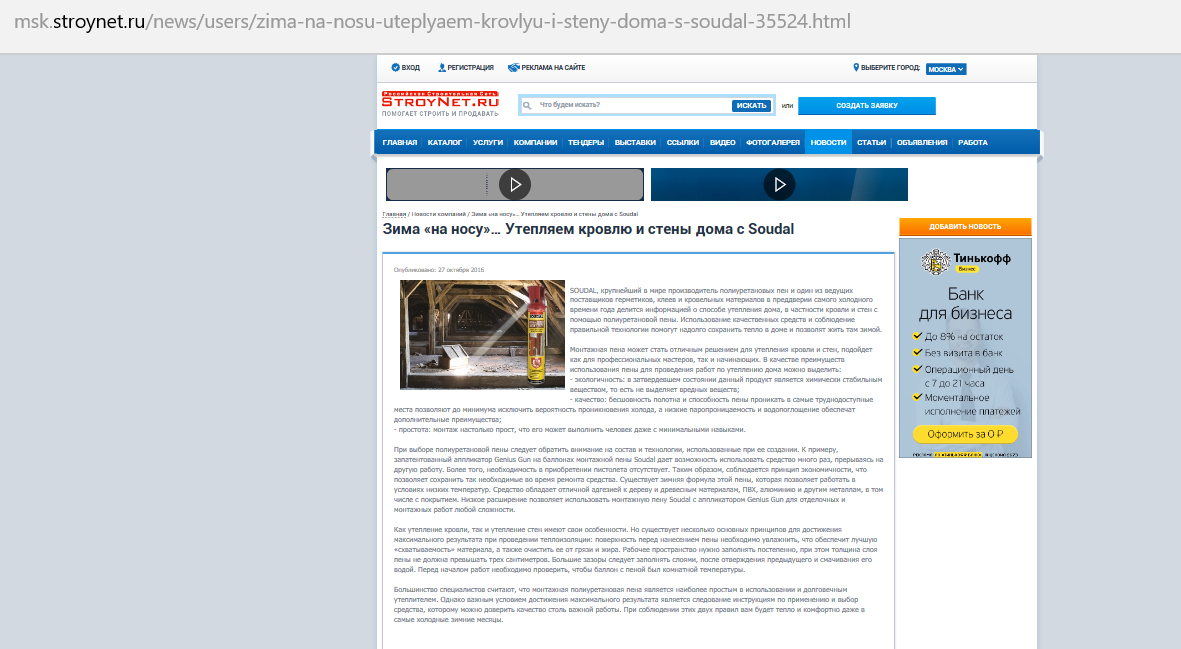1181x649 pixels.
Task: Open the ФОТОГАЛЕРЕЯ section
Action: tap(773, 142)
